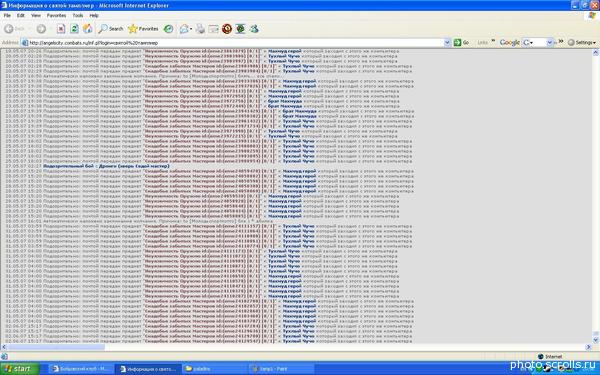
Task: Click the Go button
Action: coord(461,42)
